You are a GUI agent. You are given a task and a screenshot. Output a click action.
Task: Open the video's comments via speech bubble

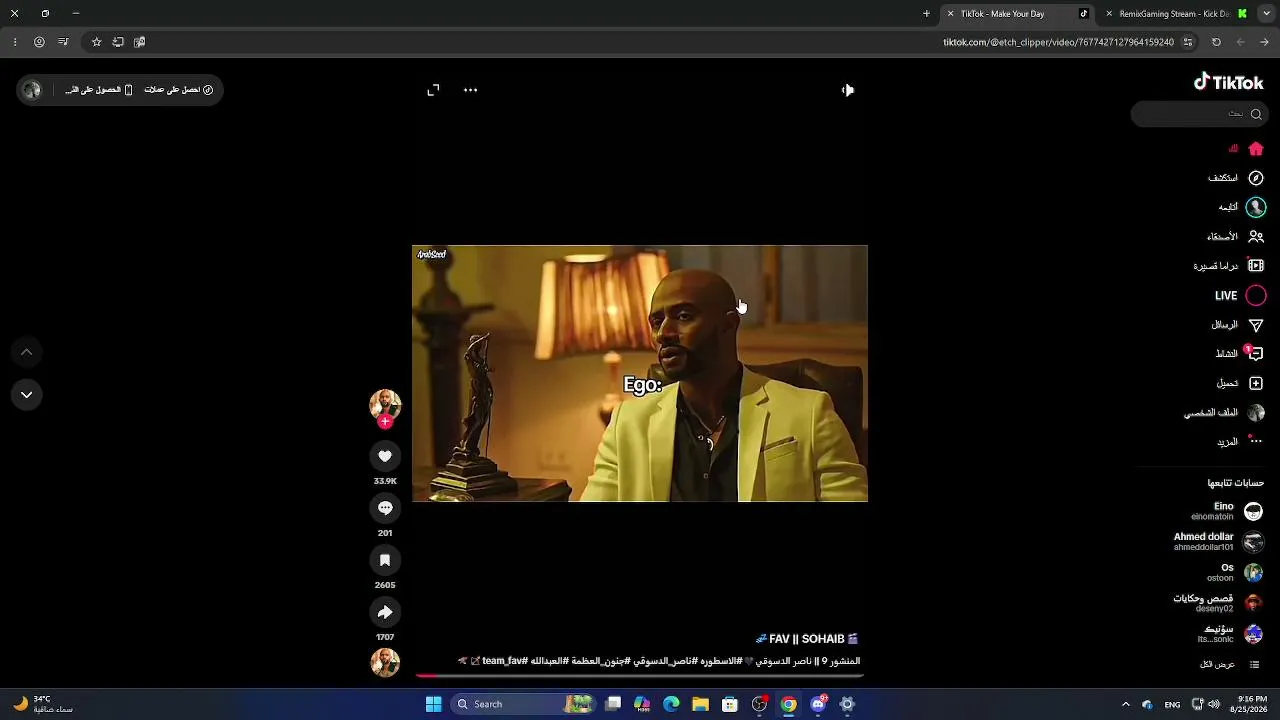pyautogui.click(x=385, y=508)
